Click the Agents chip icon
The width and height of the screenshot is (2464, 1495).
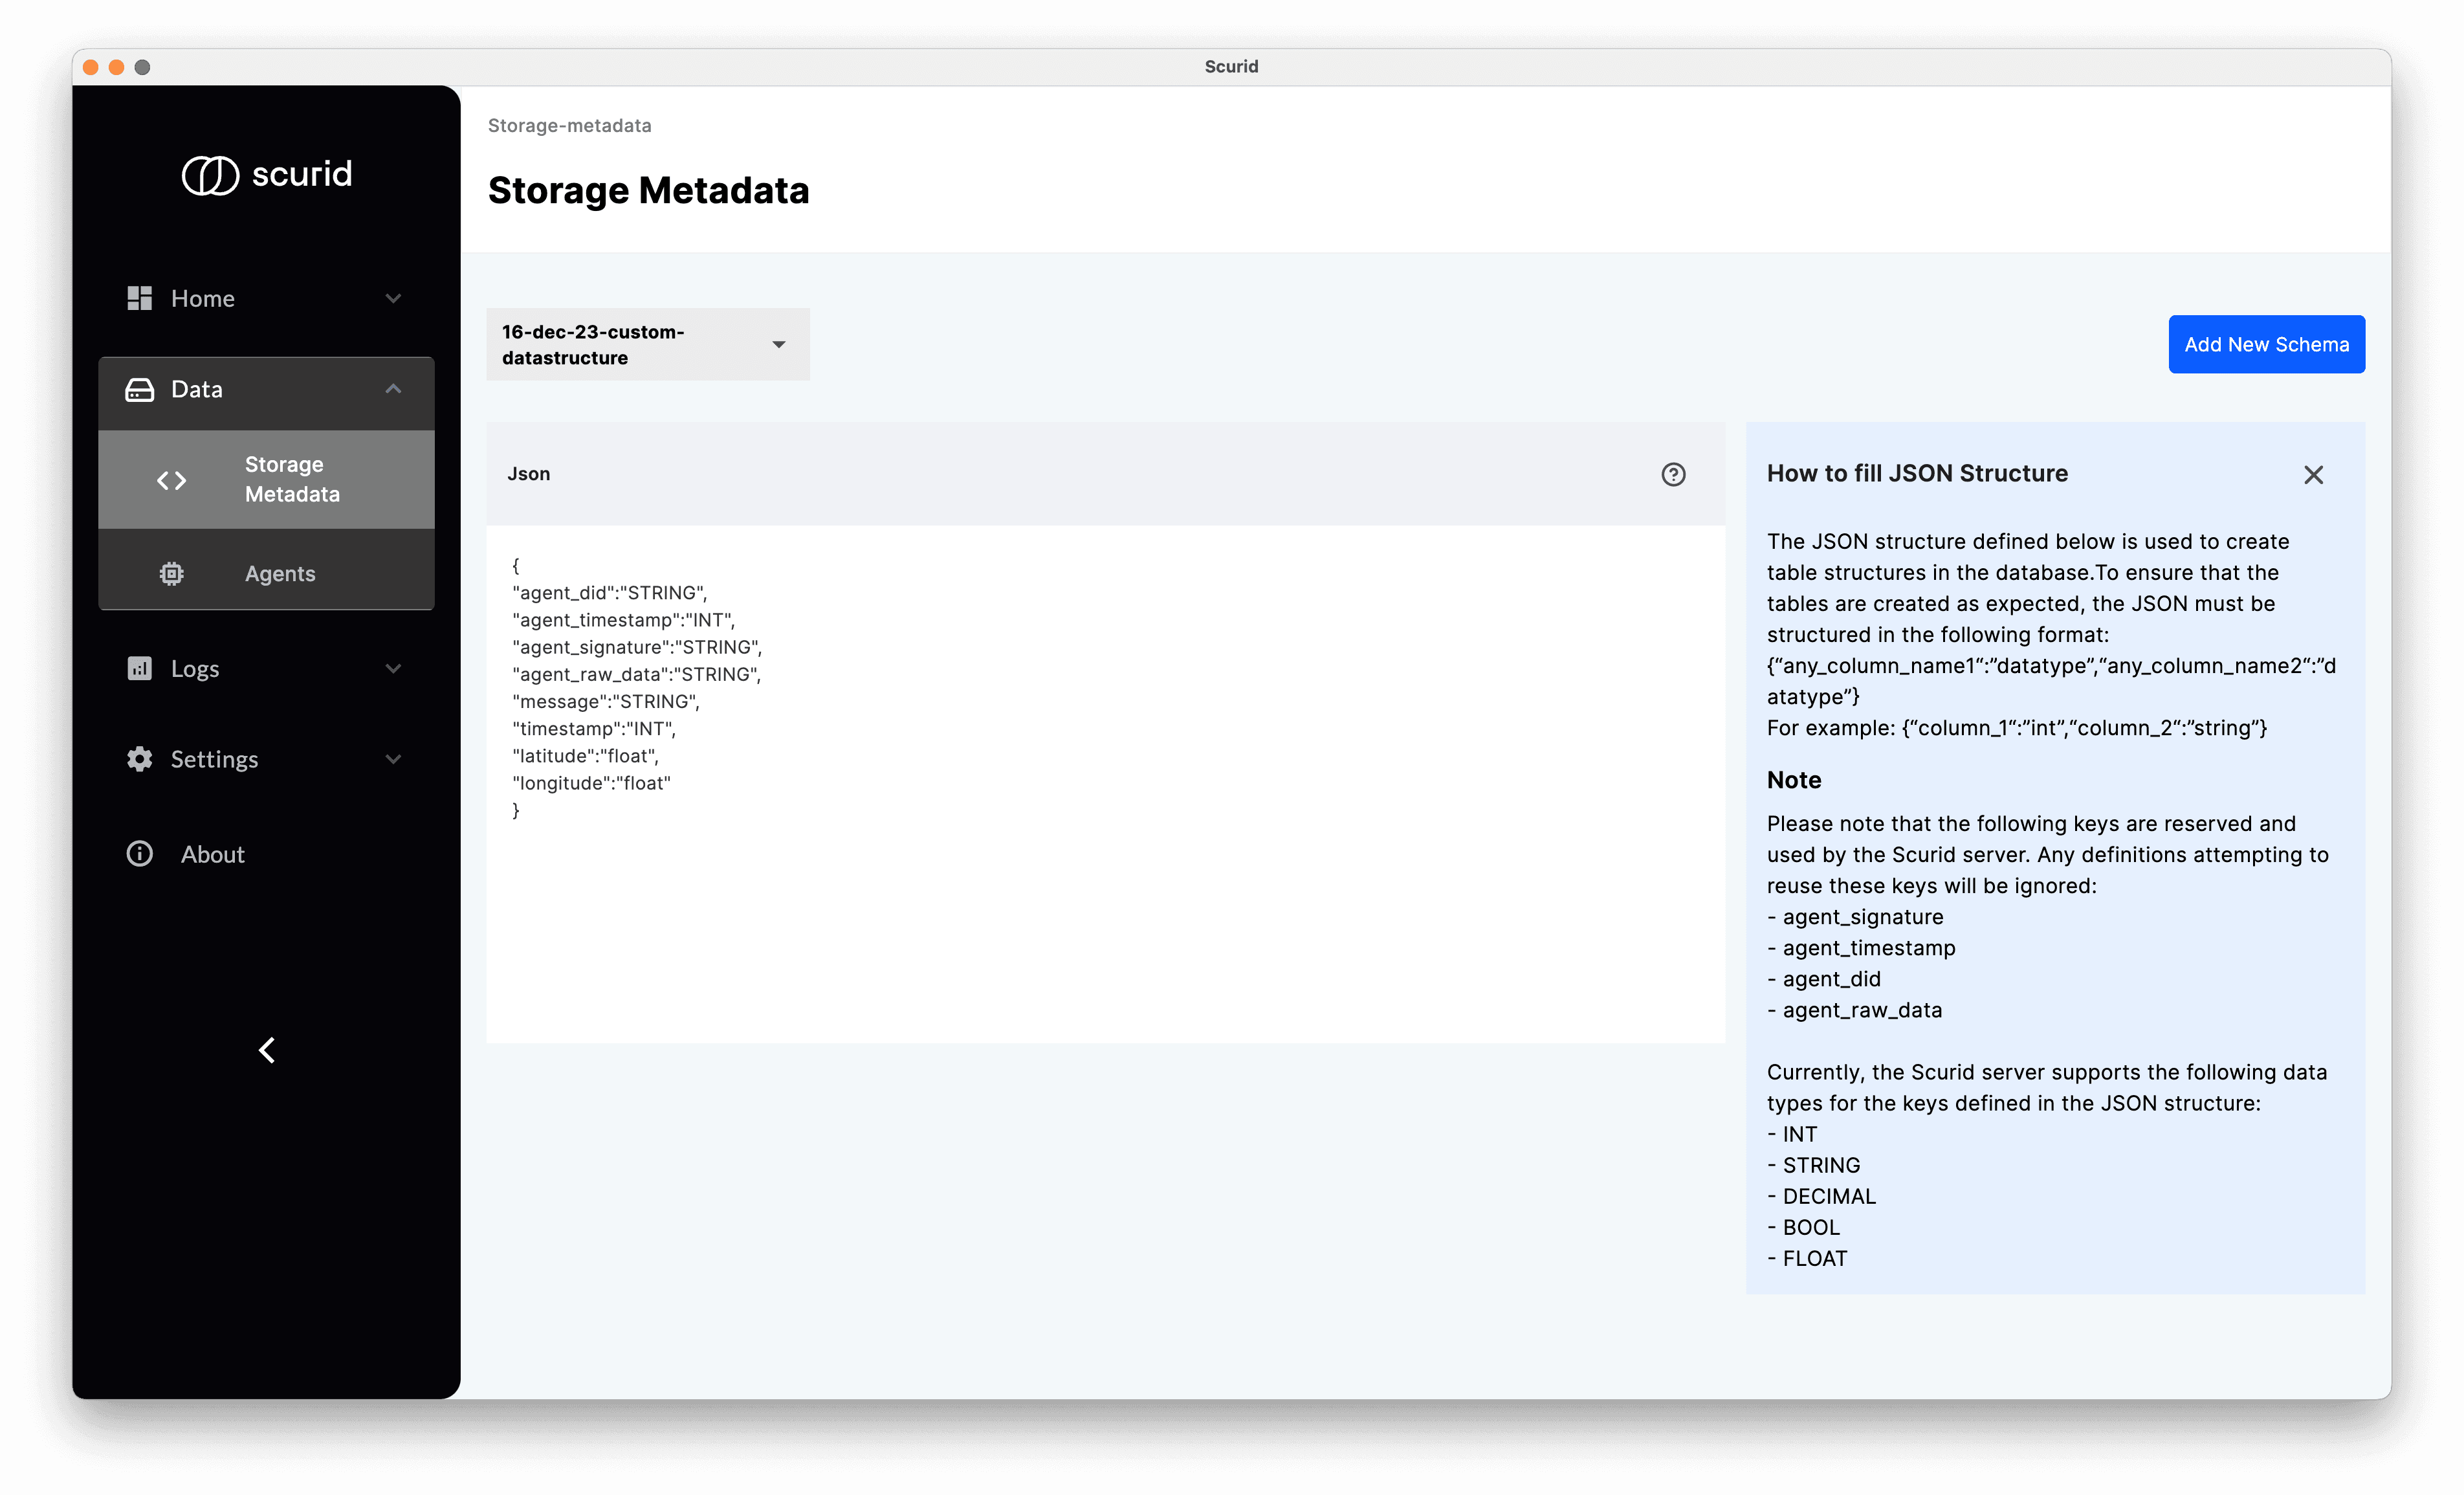click(x=171, y=574)
